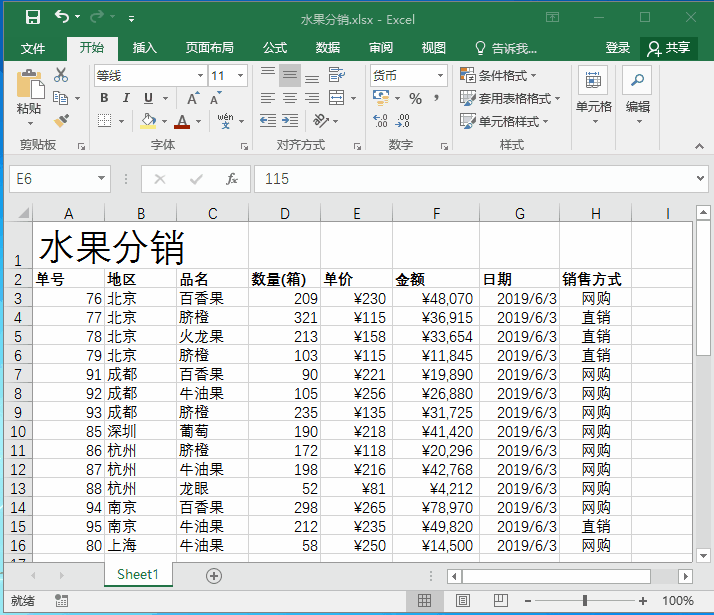Click the accounting number format icon
This screenshot has height=615, width=714.
click(x=381, y=97)
